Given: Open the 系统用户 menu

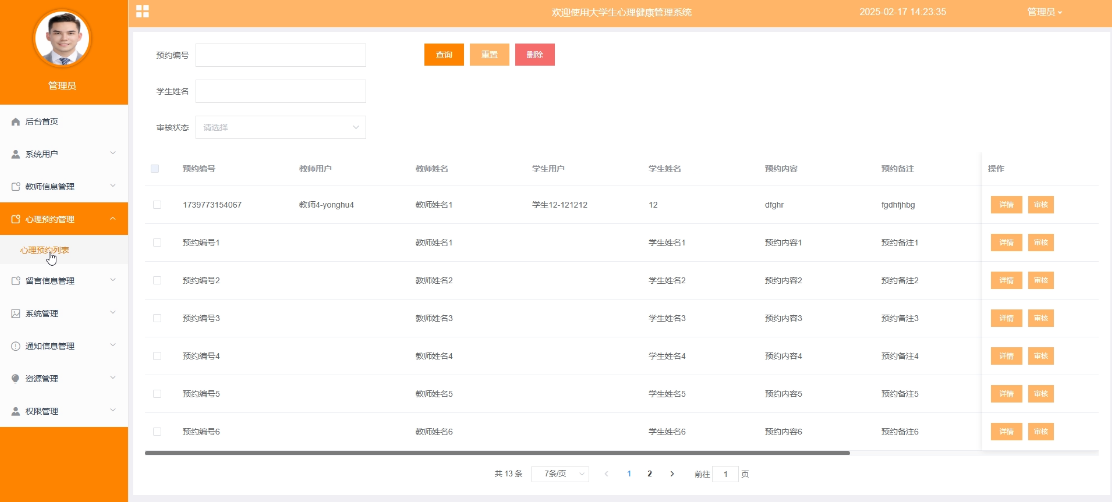Looking at the screenshot, I should (64, 154).
